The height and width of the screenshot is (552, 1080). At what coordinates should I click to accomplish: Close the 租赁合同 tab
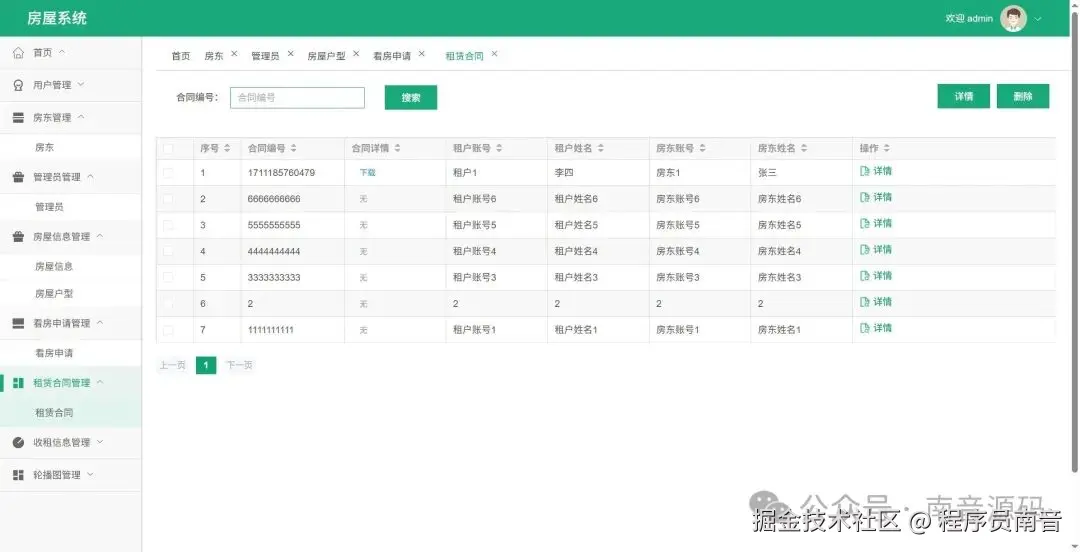click(495, 54)
